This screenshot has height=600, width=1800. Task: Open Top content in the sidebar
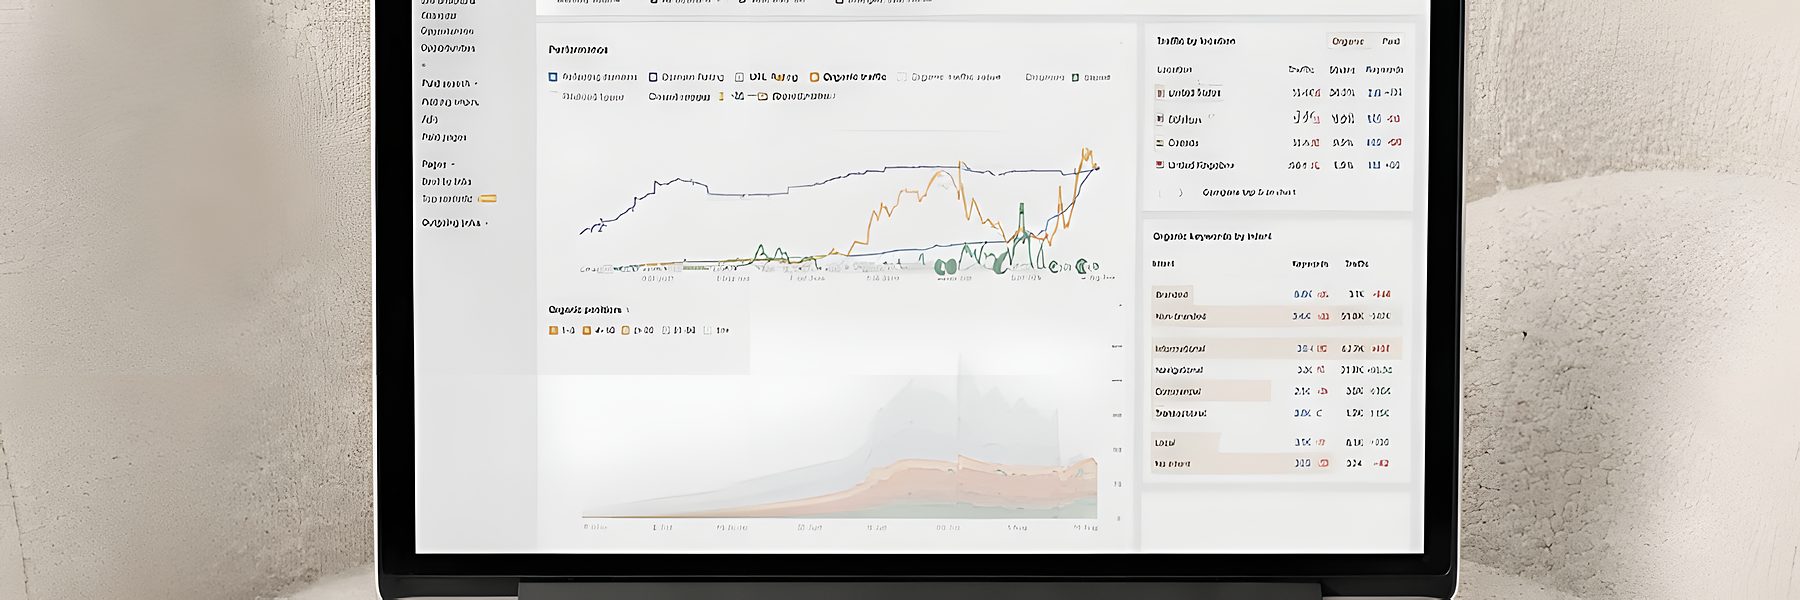tap(446, 199)
